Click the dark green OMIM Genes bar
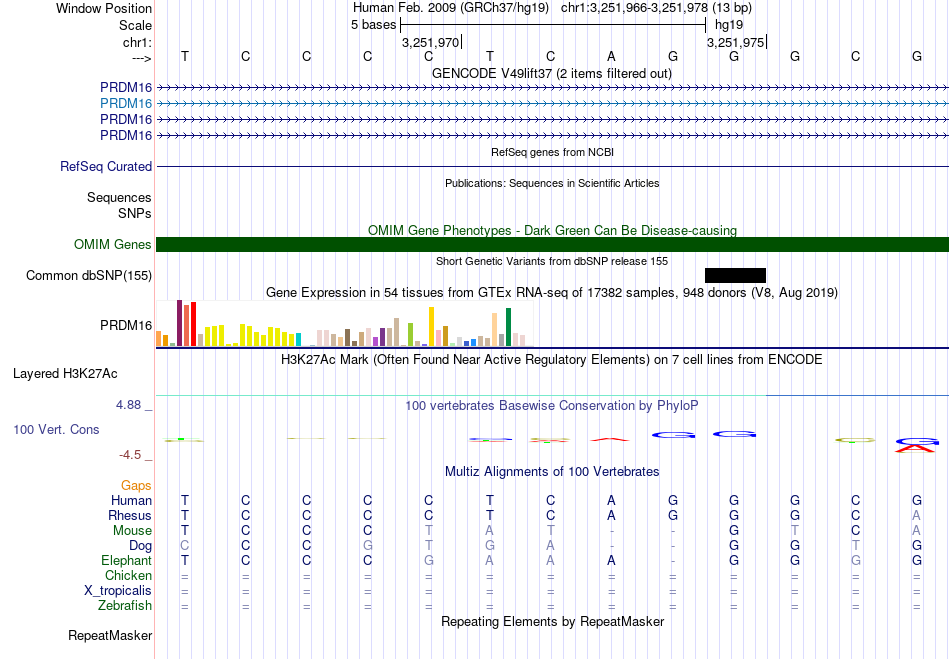 pos(552,245)
